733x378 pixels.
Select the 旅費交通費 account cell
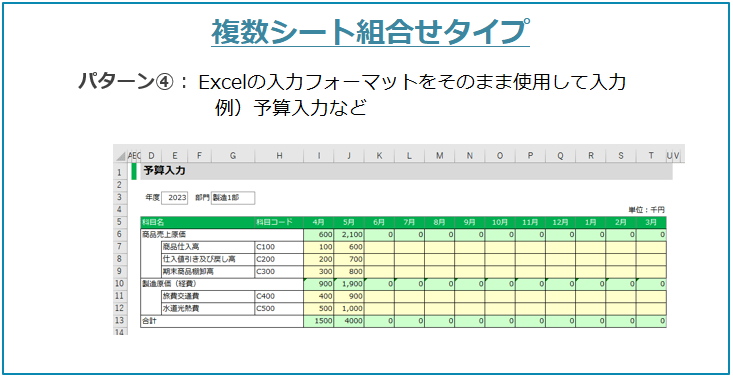[208, 296]
